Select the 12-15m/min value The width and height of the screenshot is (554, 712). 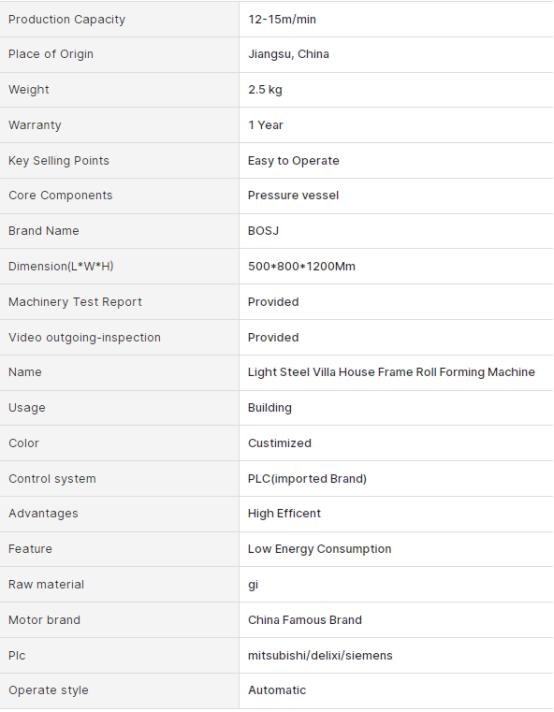[x=282, y=20]
